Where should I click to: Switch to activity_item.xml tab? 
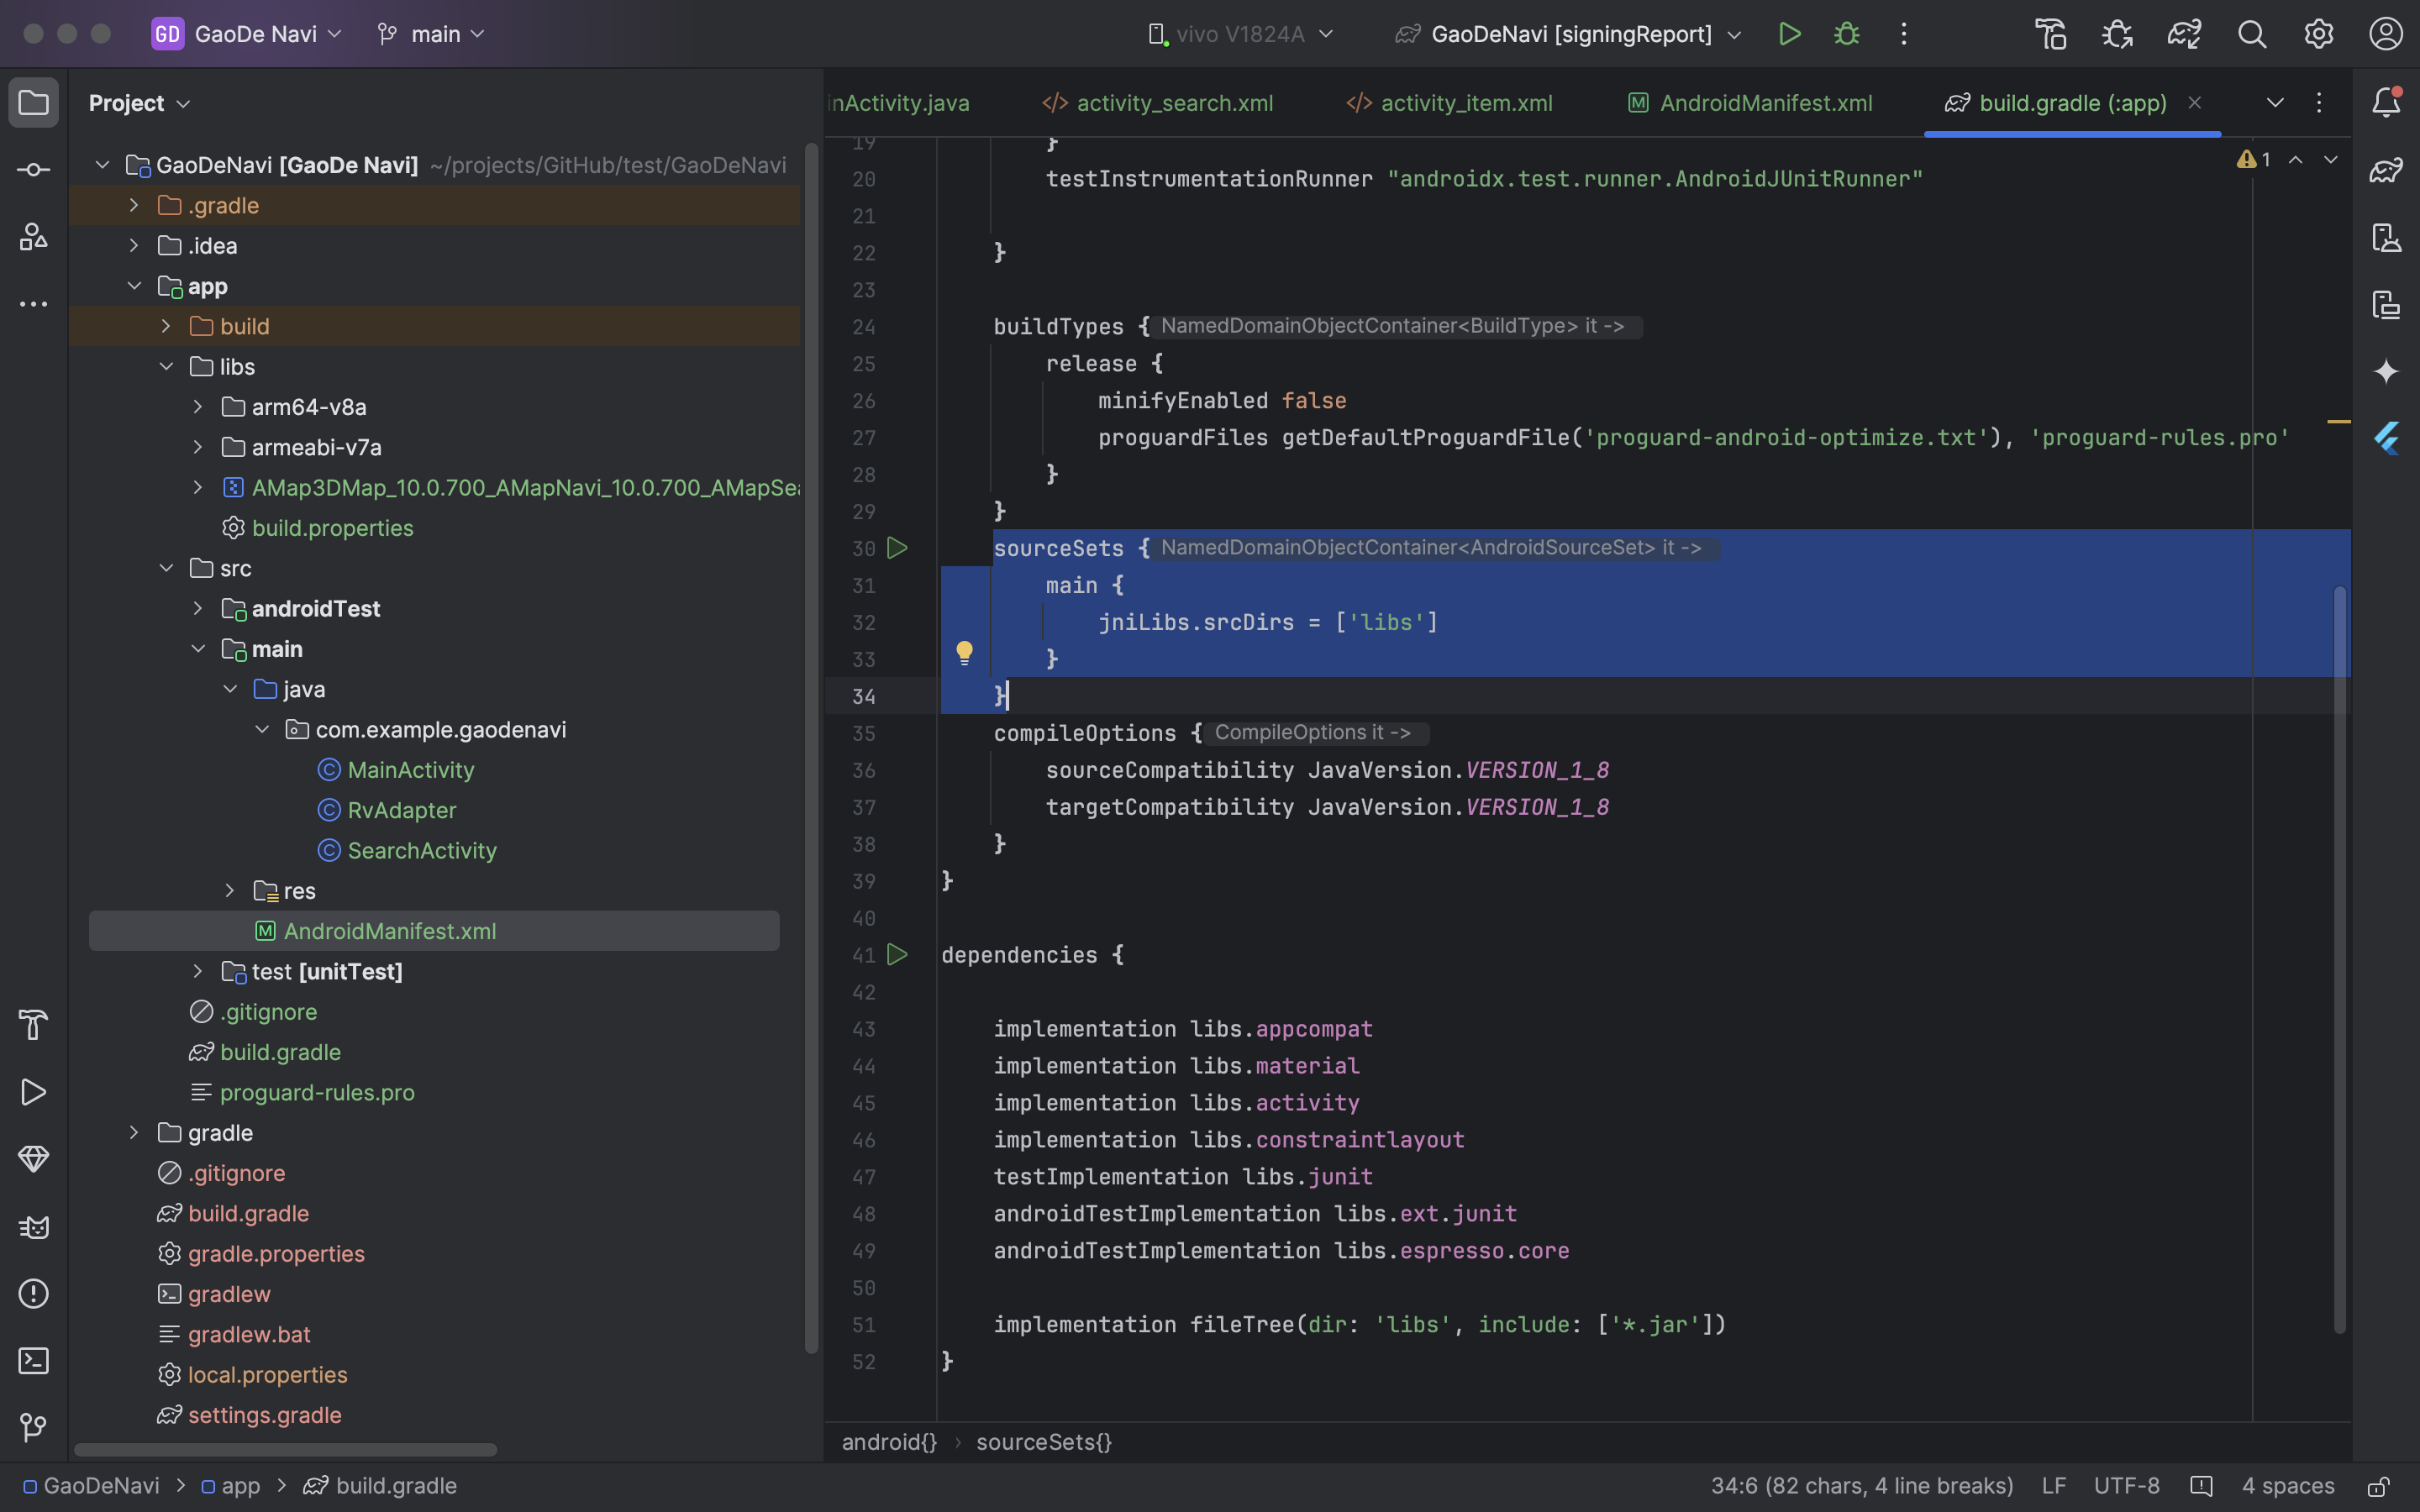(x=1450, y=103)
